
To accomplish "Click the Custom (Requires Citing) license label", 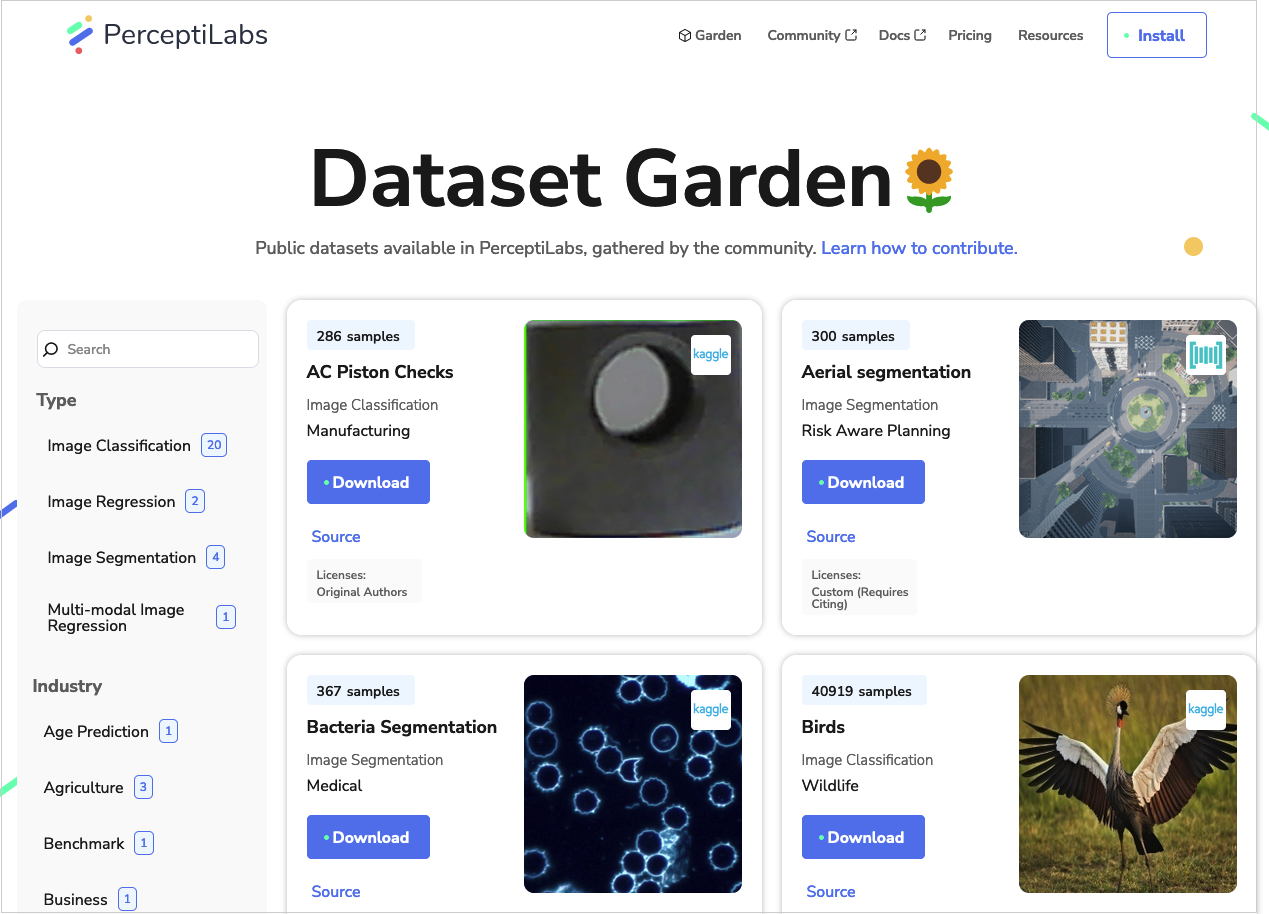I will coord(860,598).
